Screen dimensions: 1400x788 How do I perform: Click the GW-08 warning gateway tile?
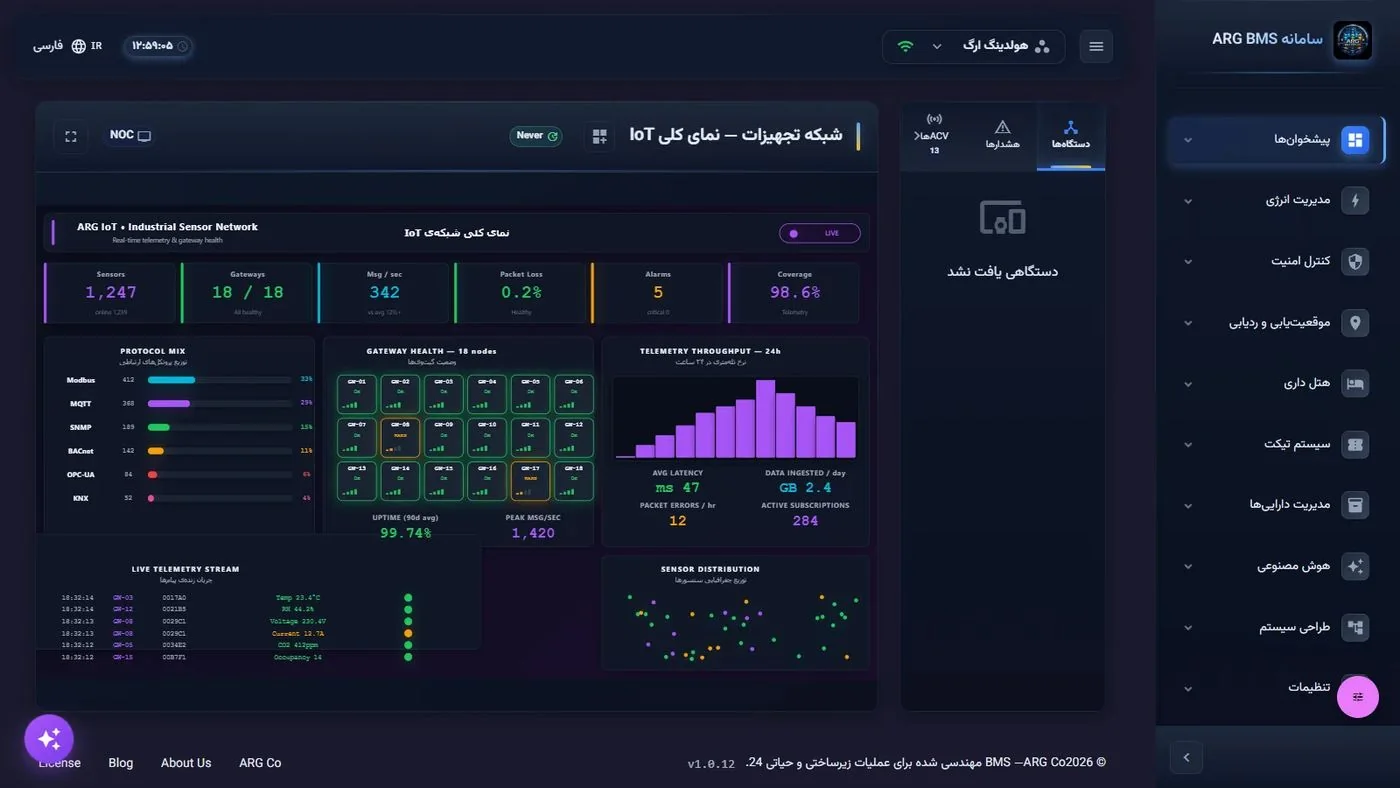tap(400, 438)
